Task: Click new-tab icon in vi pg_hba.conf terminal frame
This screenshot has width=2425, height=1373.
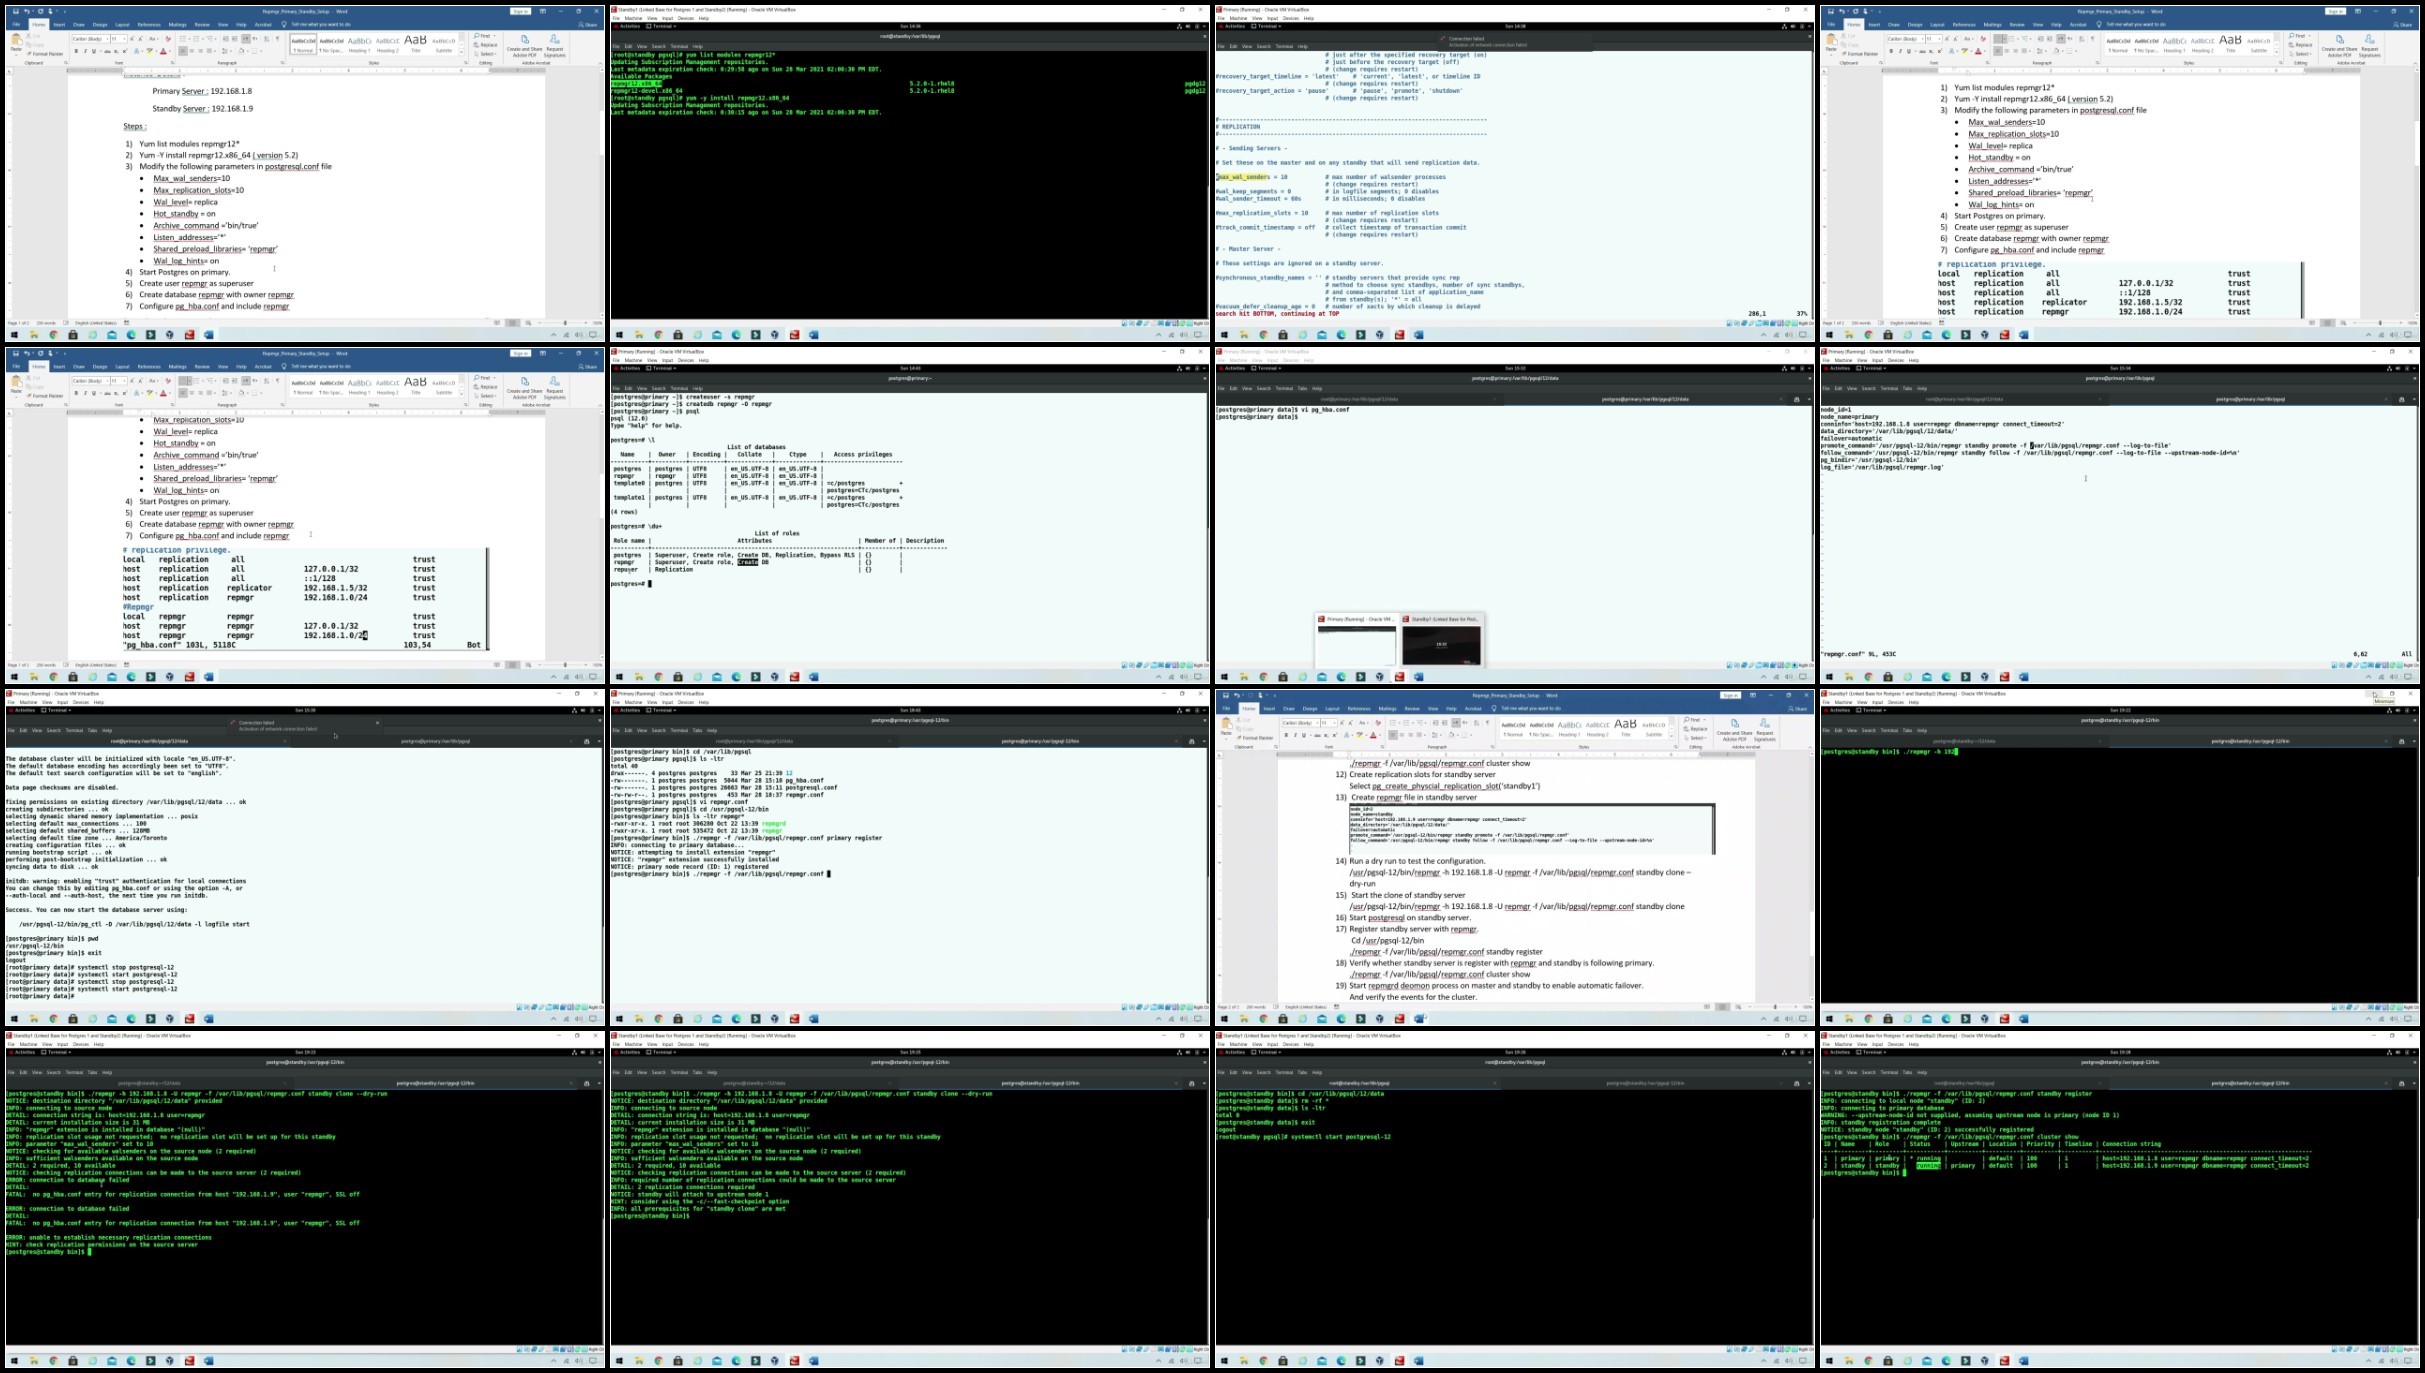Action: tap(1796, 399)
